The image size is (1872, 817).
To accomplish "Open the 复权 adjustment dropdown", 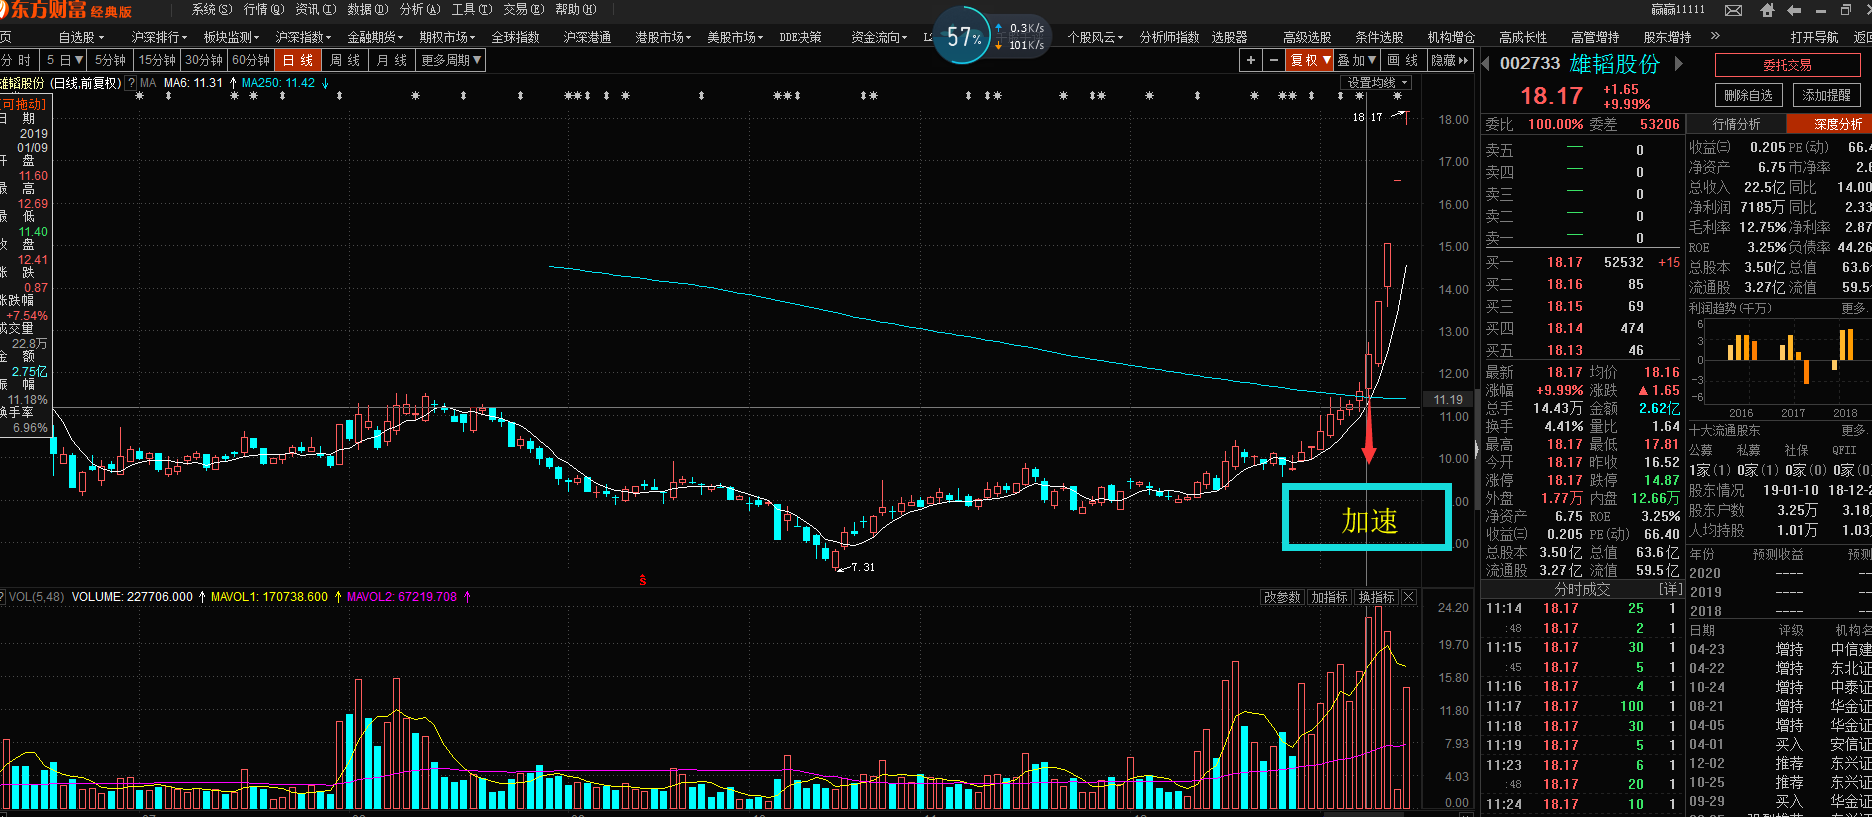I will click(1310, 60).
